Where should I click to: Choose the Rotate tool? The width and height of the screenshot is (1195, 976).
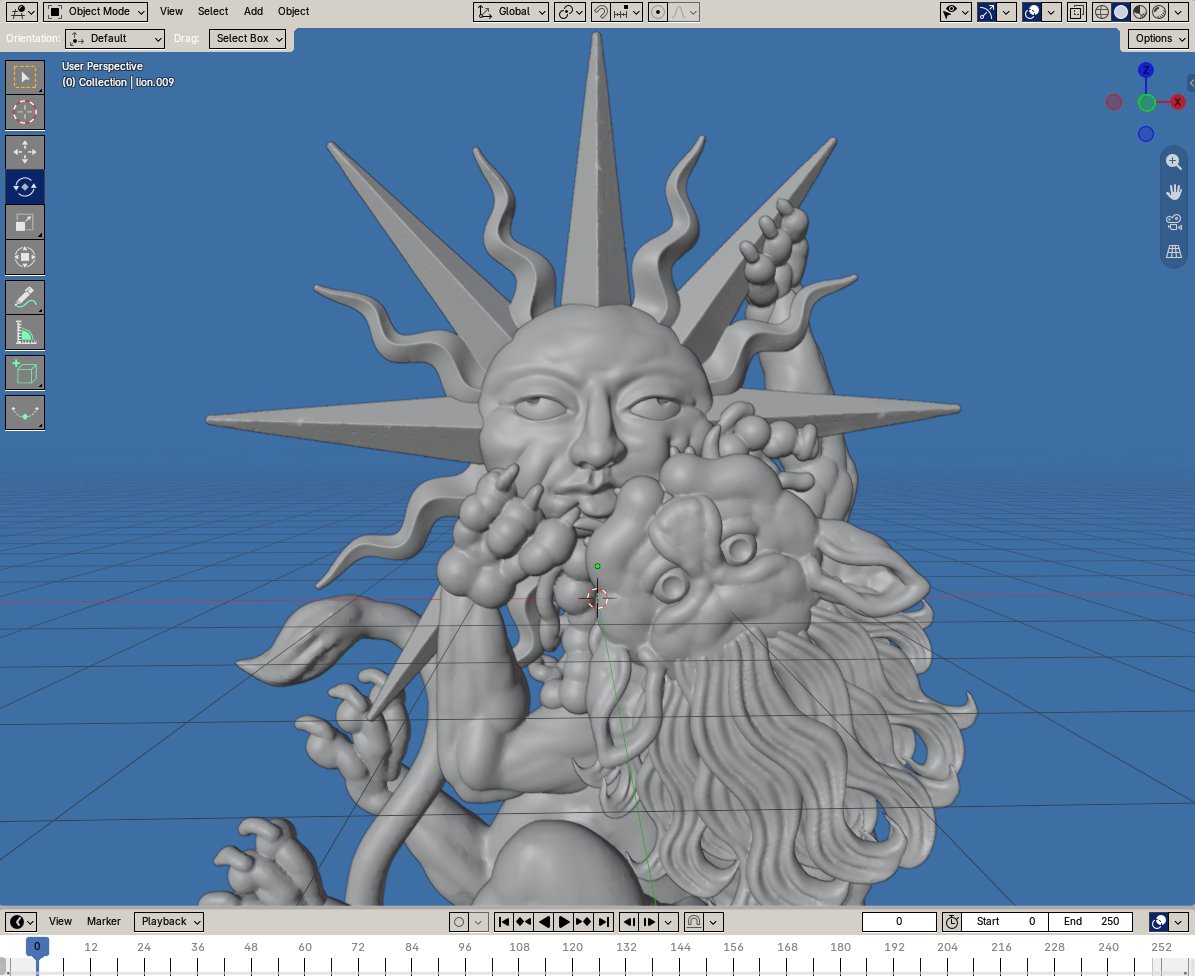tap(24, 187)
